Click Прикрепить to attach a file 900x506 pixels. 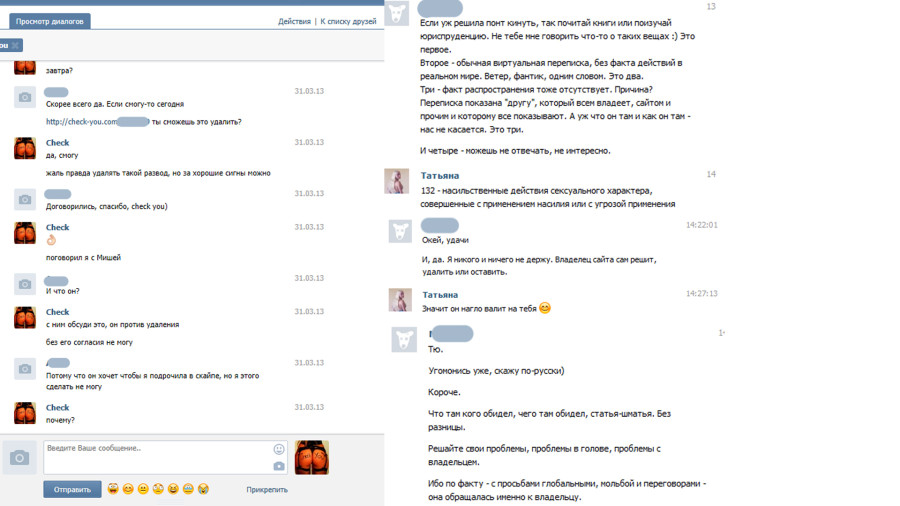pyautogui.click(x=267, y=490)
